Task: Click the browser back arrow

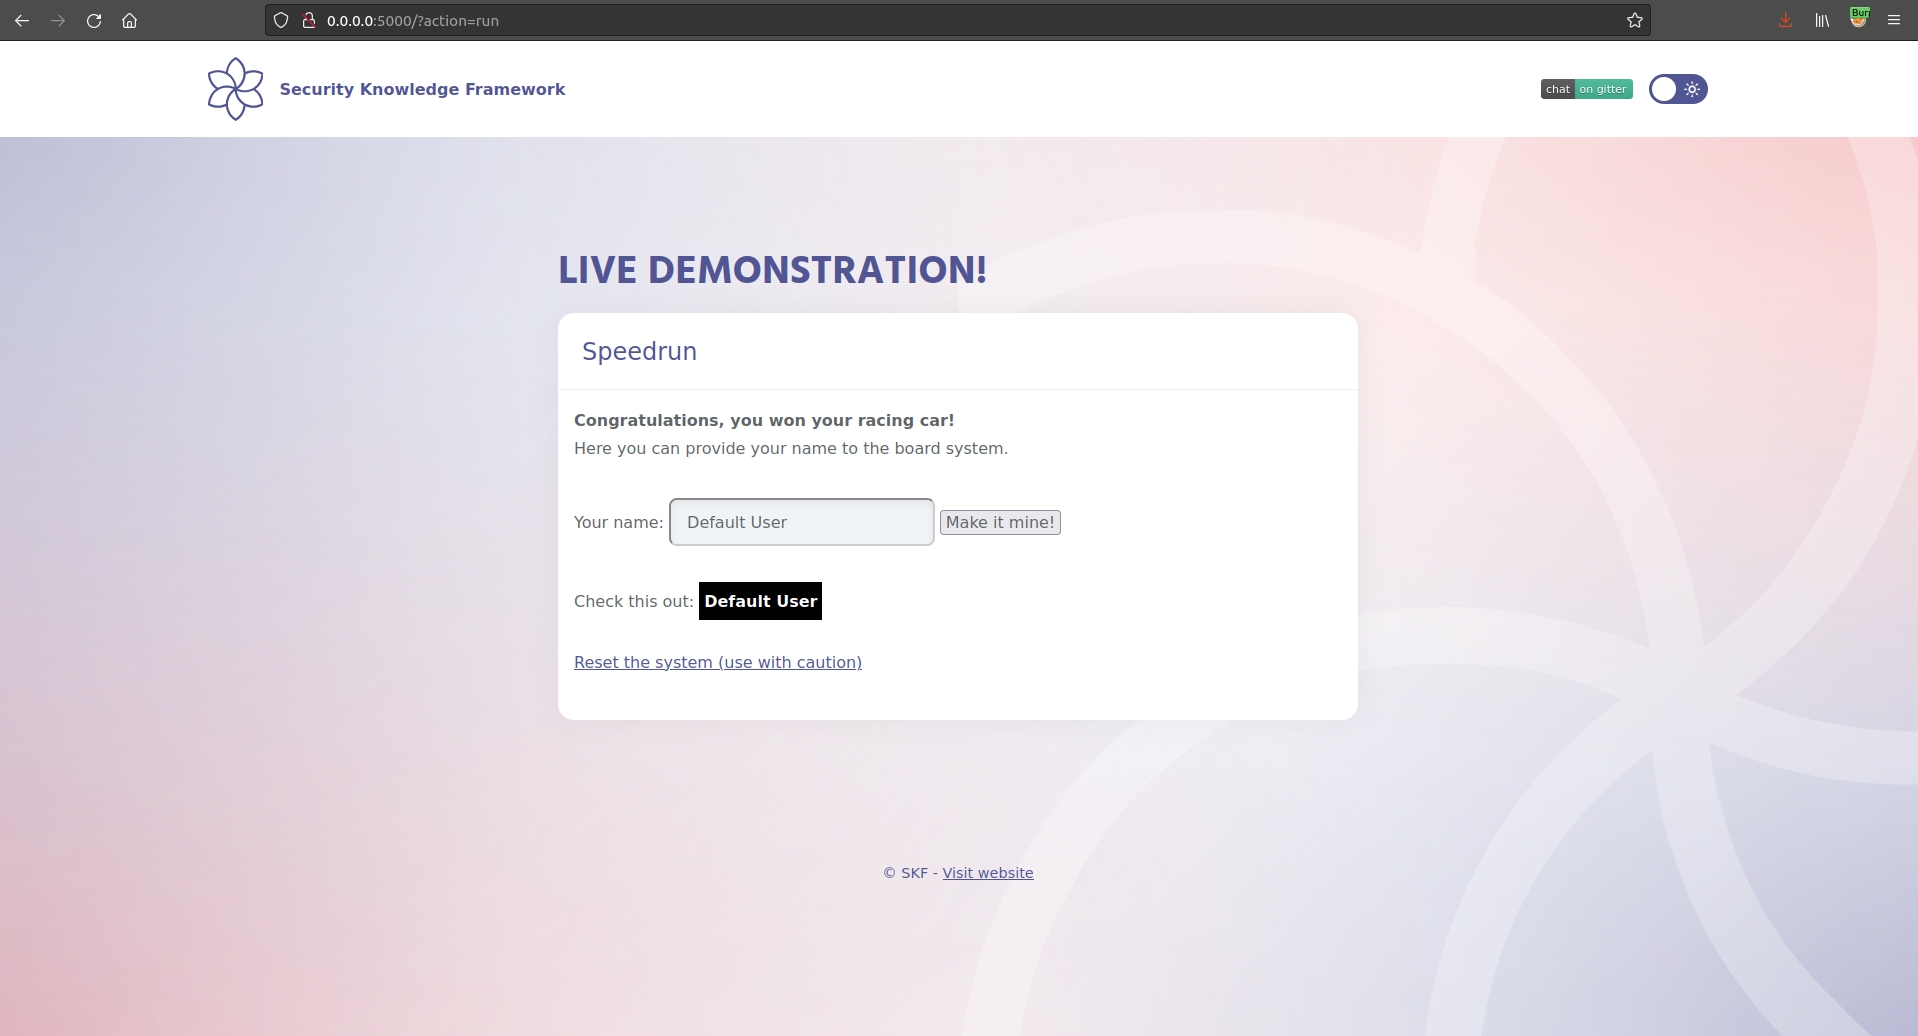Action: pos(22,20)
